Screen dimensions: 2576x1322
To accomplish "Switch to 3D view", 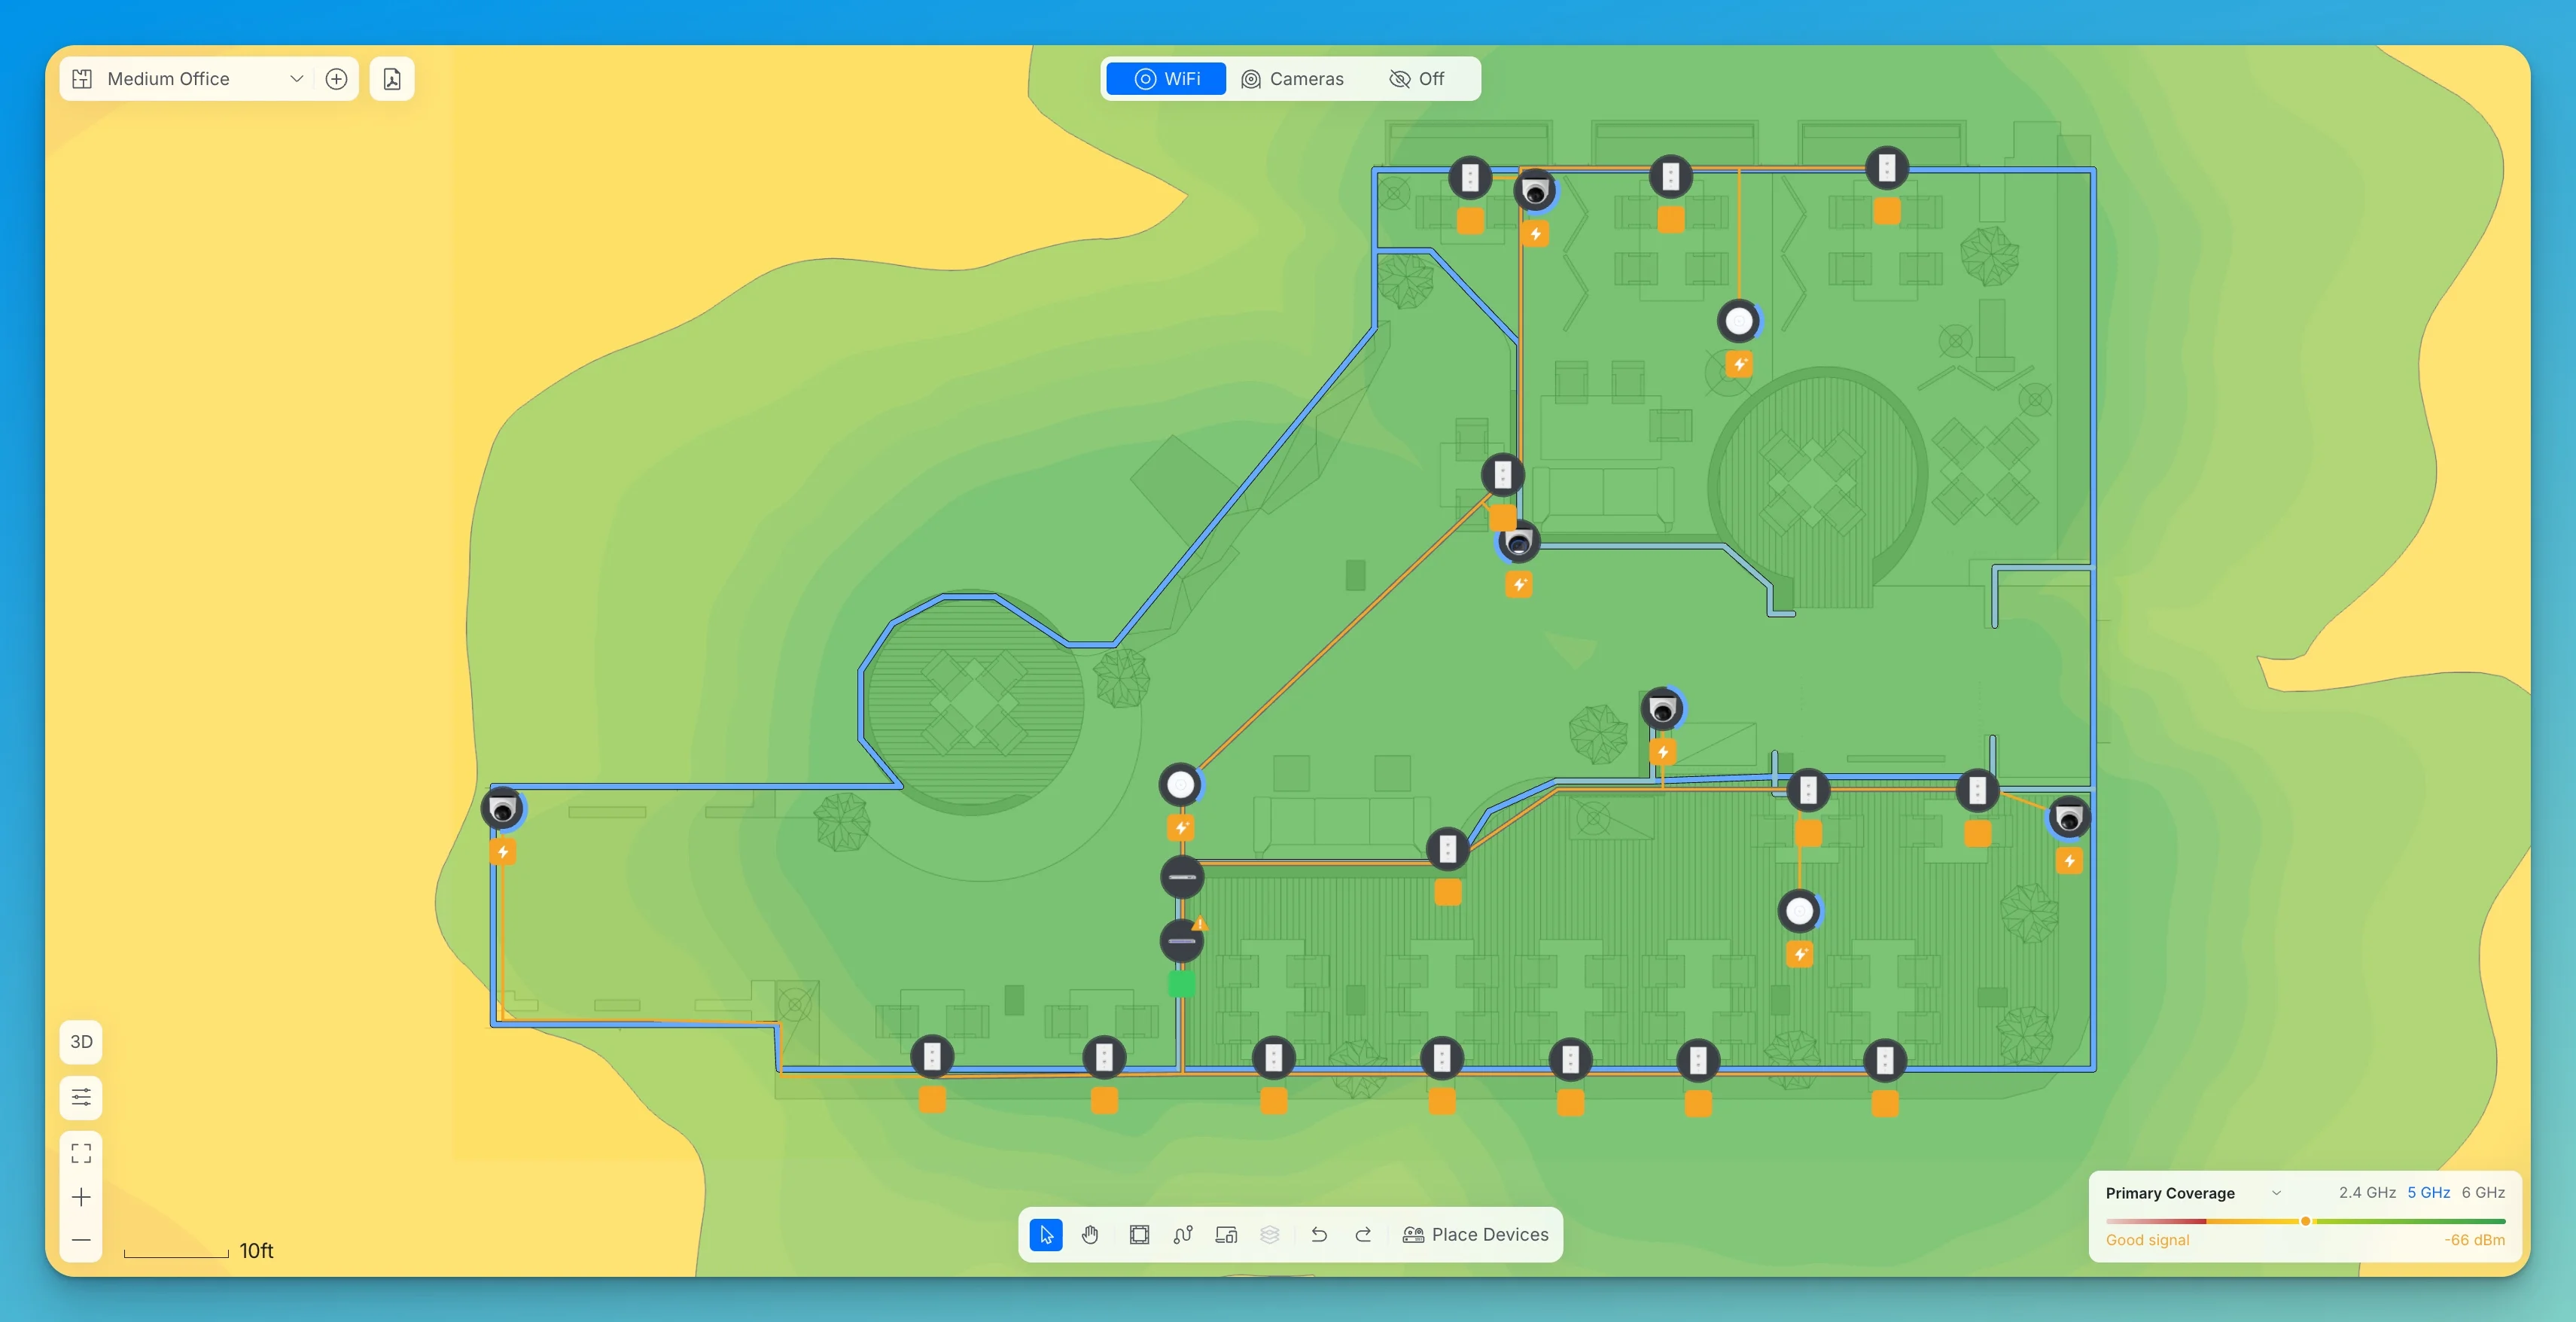I will (x=81, y=1041).
